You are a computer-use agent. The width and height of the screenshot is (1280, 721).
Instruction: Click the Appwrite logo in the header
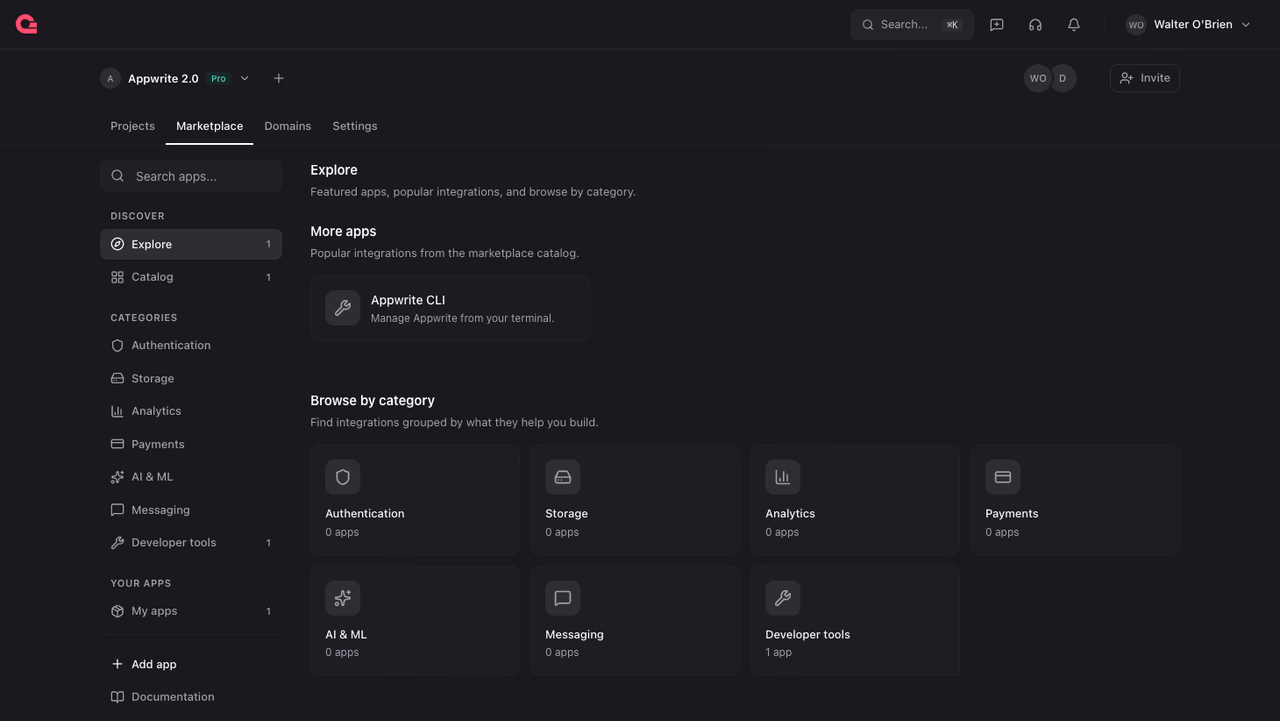(27, 24)
